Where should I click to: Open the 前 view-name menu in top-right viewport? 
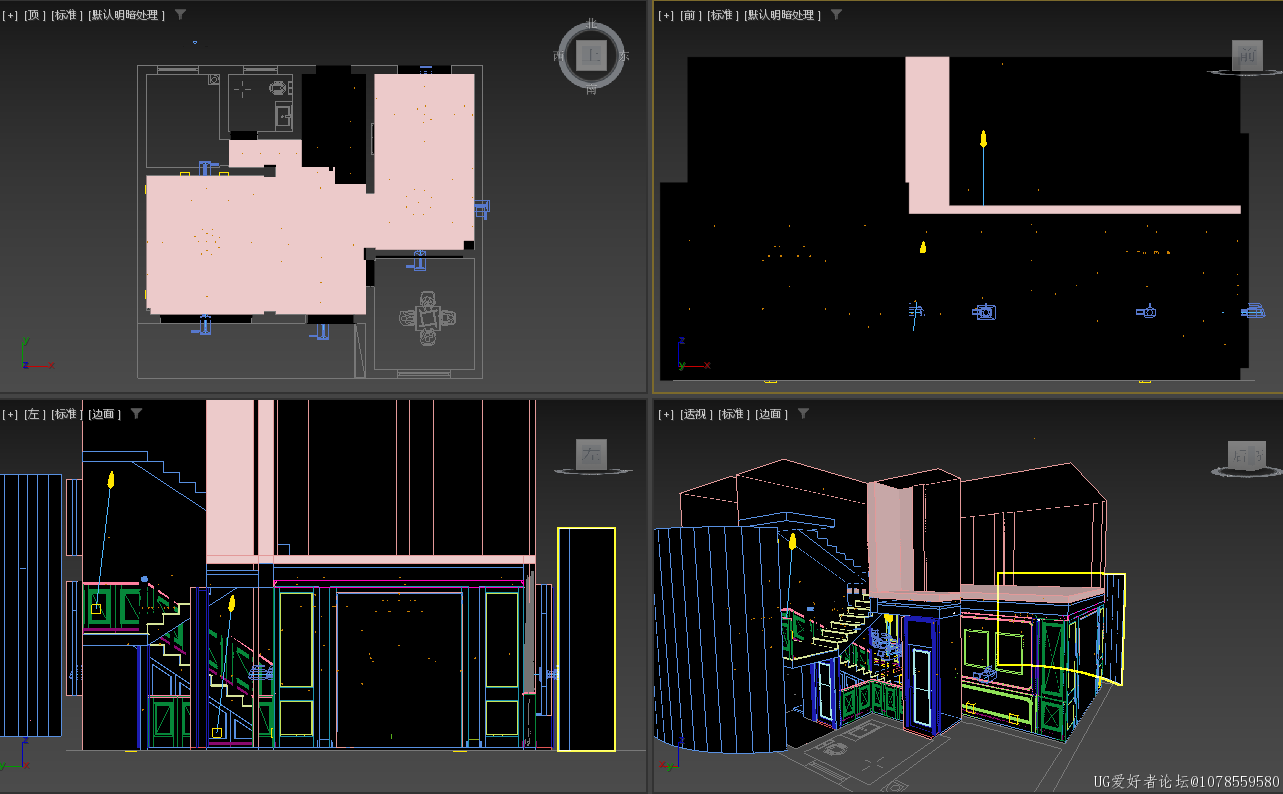[691, 15]
